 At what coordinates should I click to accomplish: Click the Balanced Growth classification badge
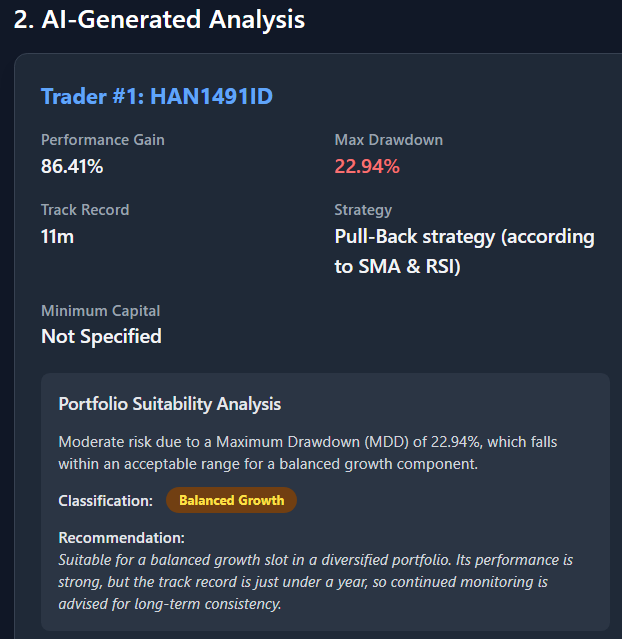232,500
